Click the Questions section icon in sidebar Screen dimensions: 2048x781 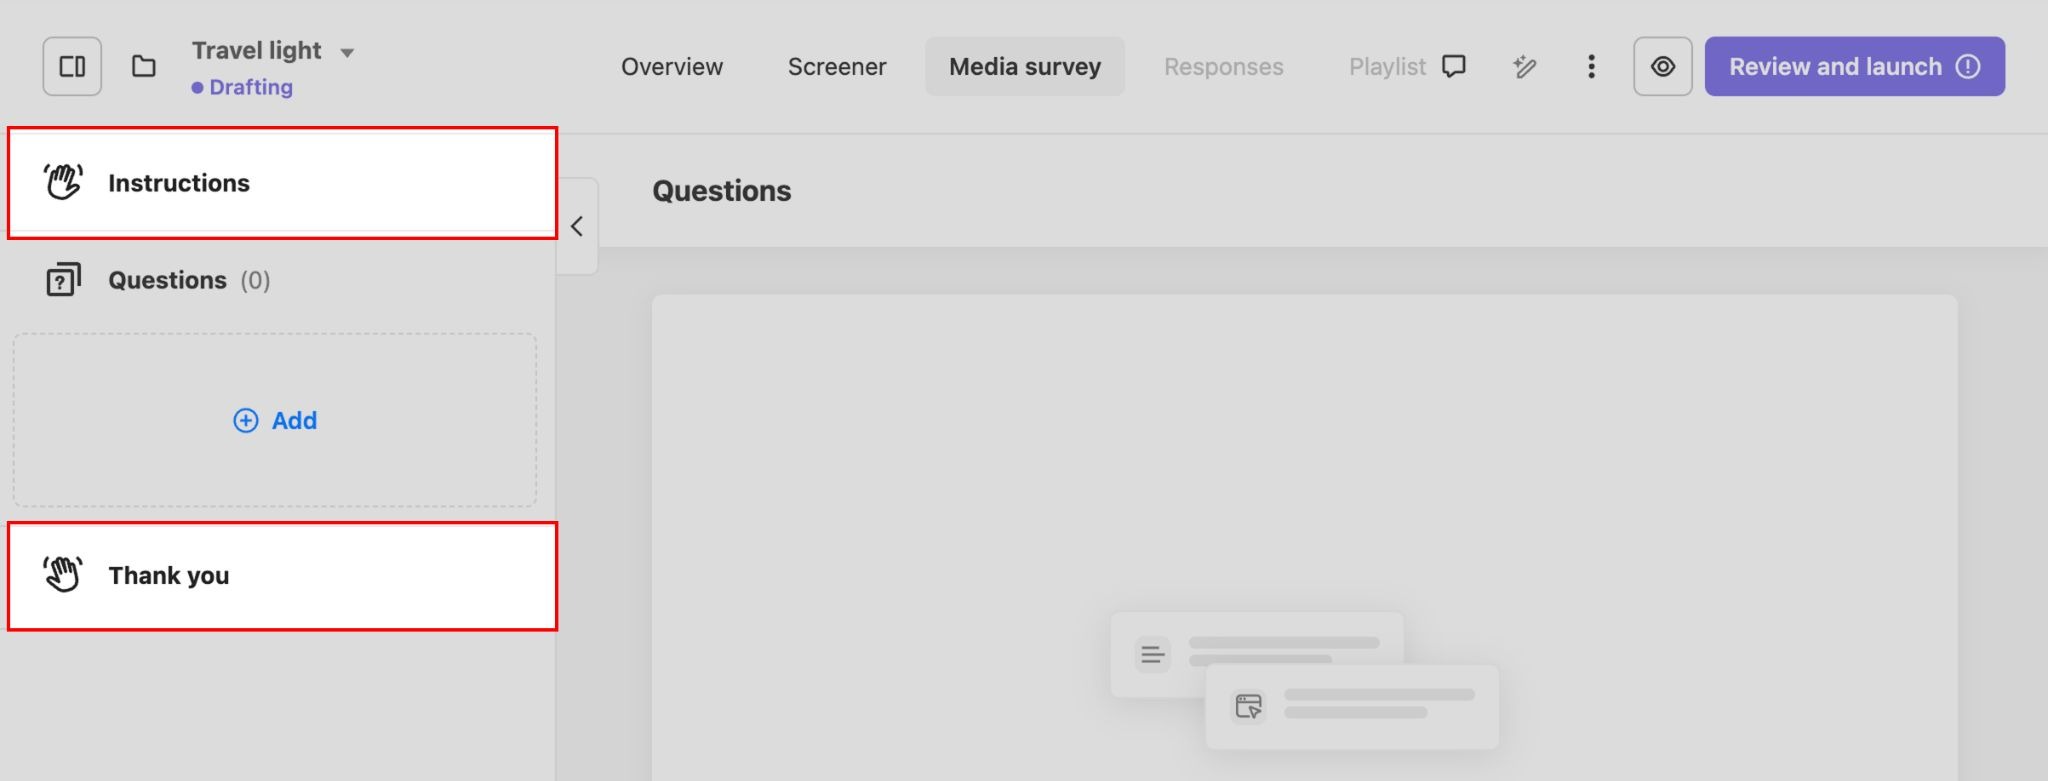point(63,280)
